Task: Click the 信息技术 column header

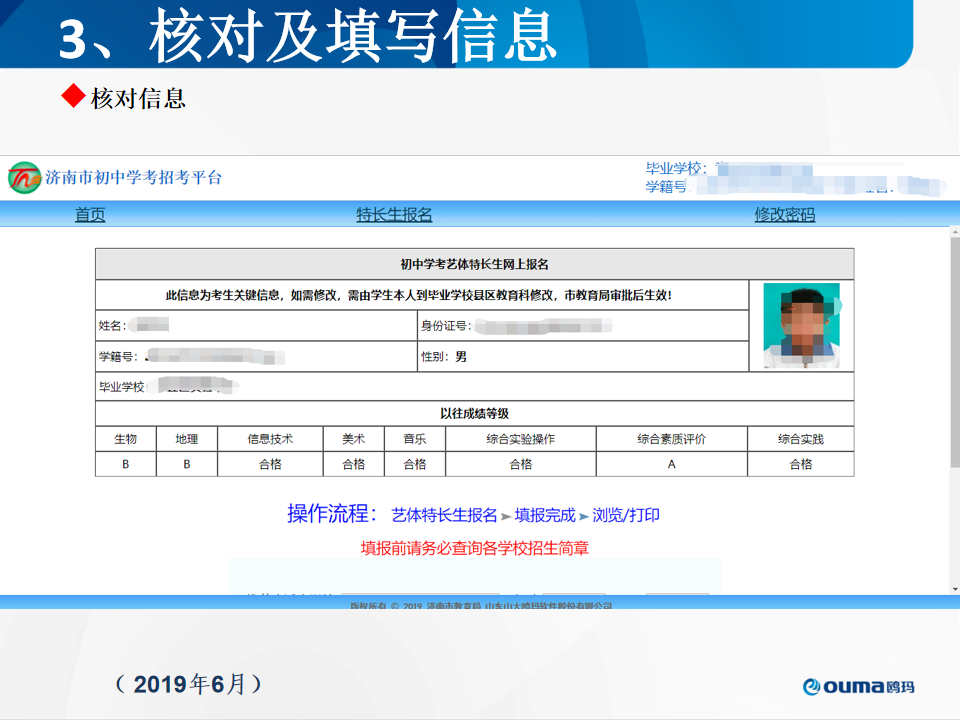Action: 270,439
